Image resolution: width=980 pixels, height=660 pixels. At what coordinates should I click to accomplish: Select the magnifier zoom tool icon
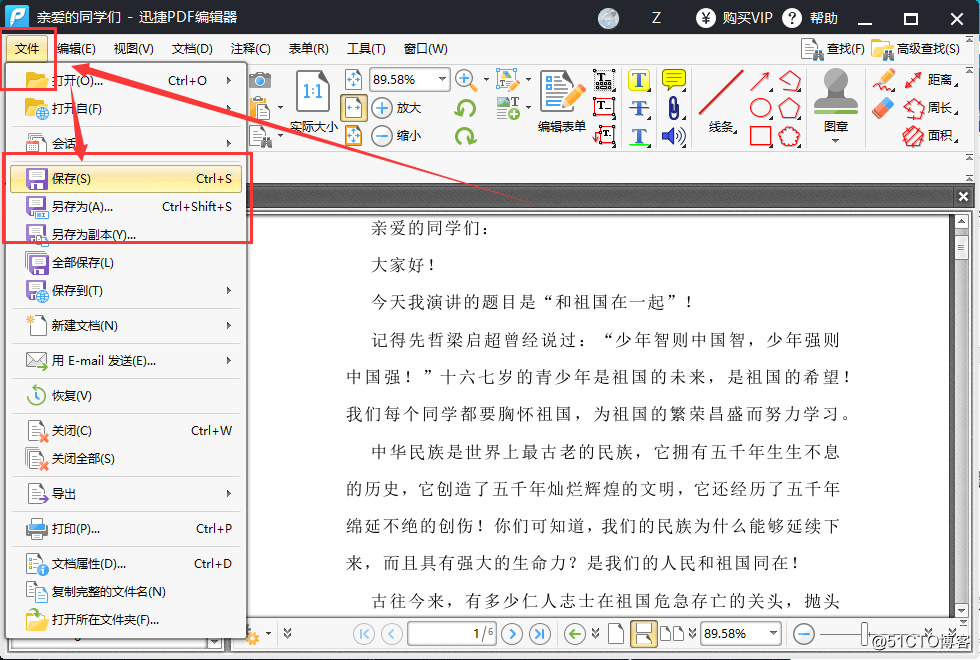coord(464,79)
